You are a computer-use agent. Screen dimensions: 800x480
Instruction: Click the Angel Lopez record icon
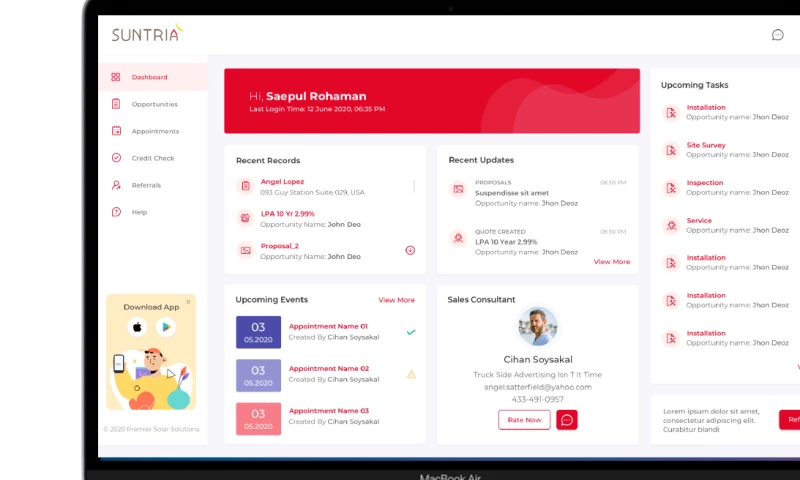pos(245,186)
